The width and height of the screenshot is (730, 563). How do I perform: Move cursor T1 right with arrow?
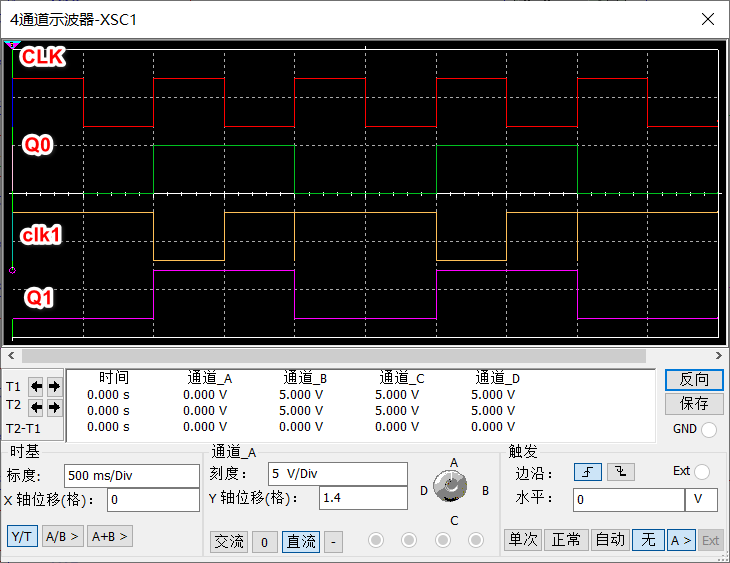54,386
